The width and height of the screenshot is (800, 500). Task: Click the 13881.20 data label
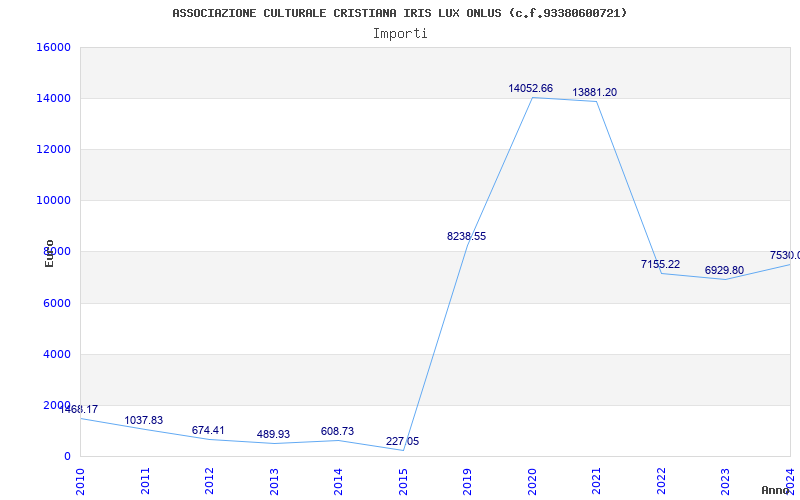pyautogui.click(x=594, y=92)
